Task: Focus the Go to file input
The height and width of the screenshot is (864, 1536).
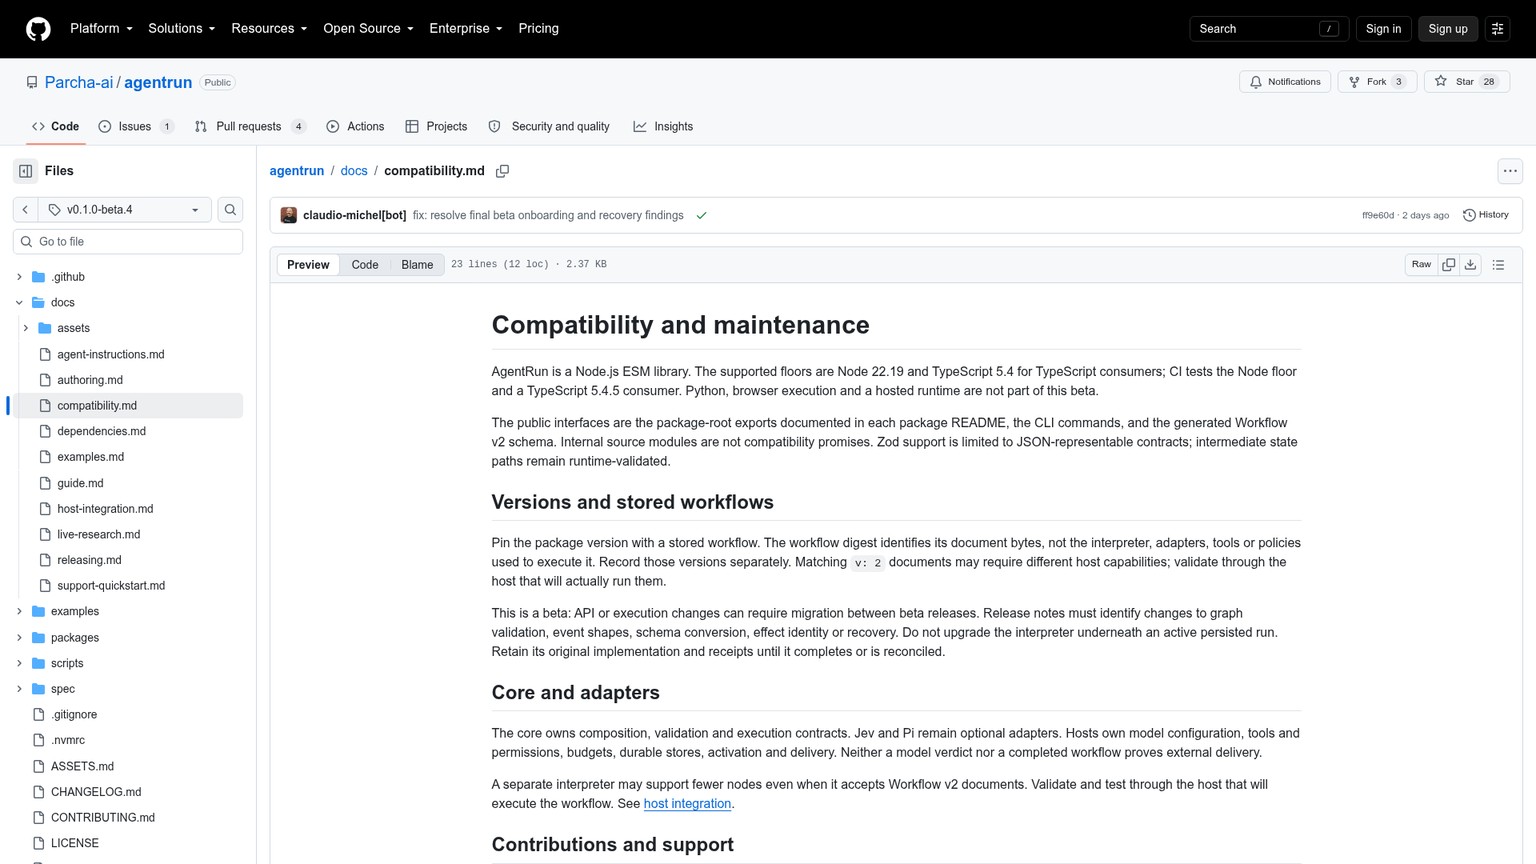Action: pyautogui.click(x=128, y=242)
